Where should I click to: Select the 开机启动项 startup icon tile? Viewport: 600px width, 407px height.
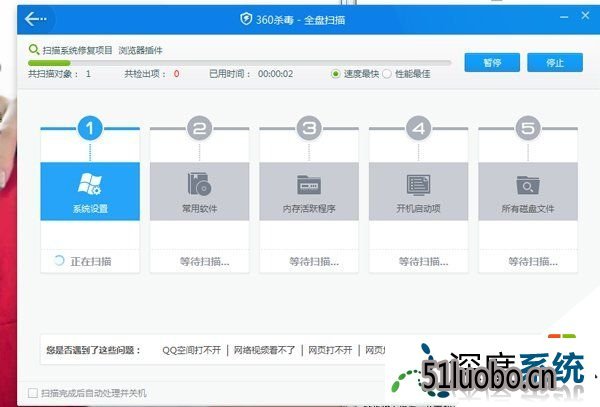[418, 191]
